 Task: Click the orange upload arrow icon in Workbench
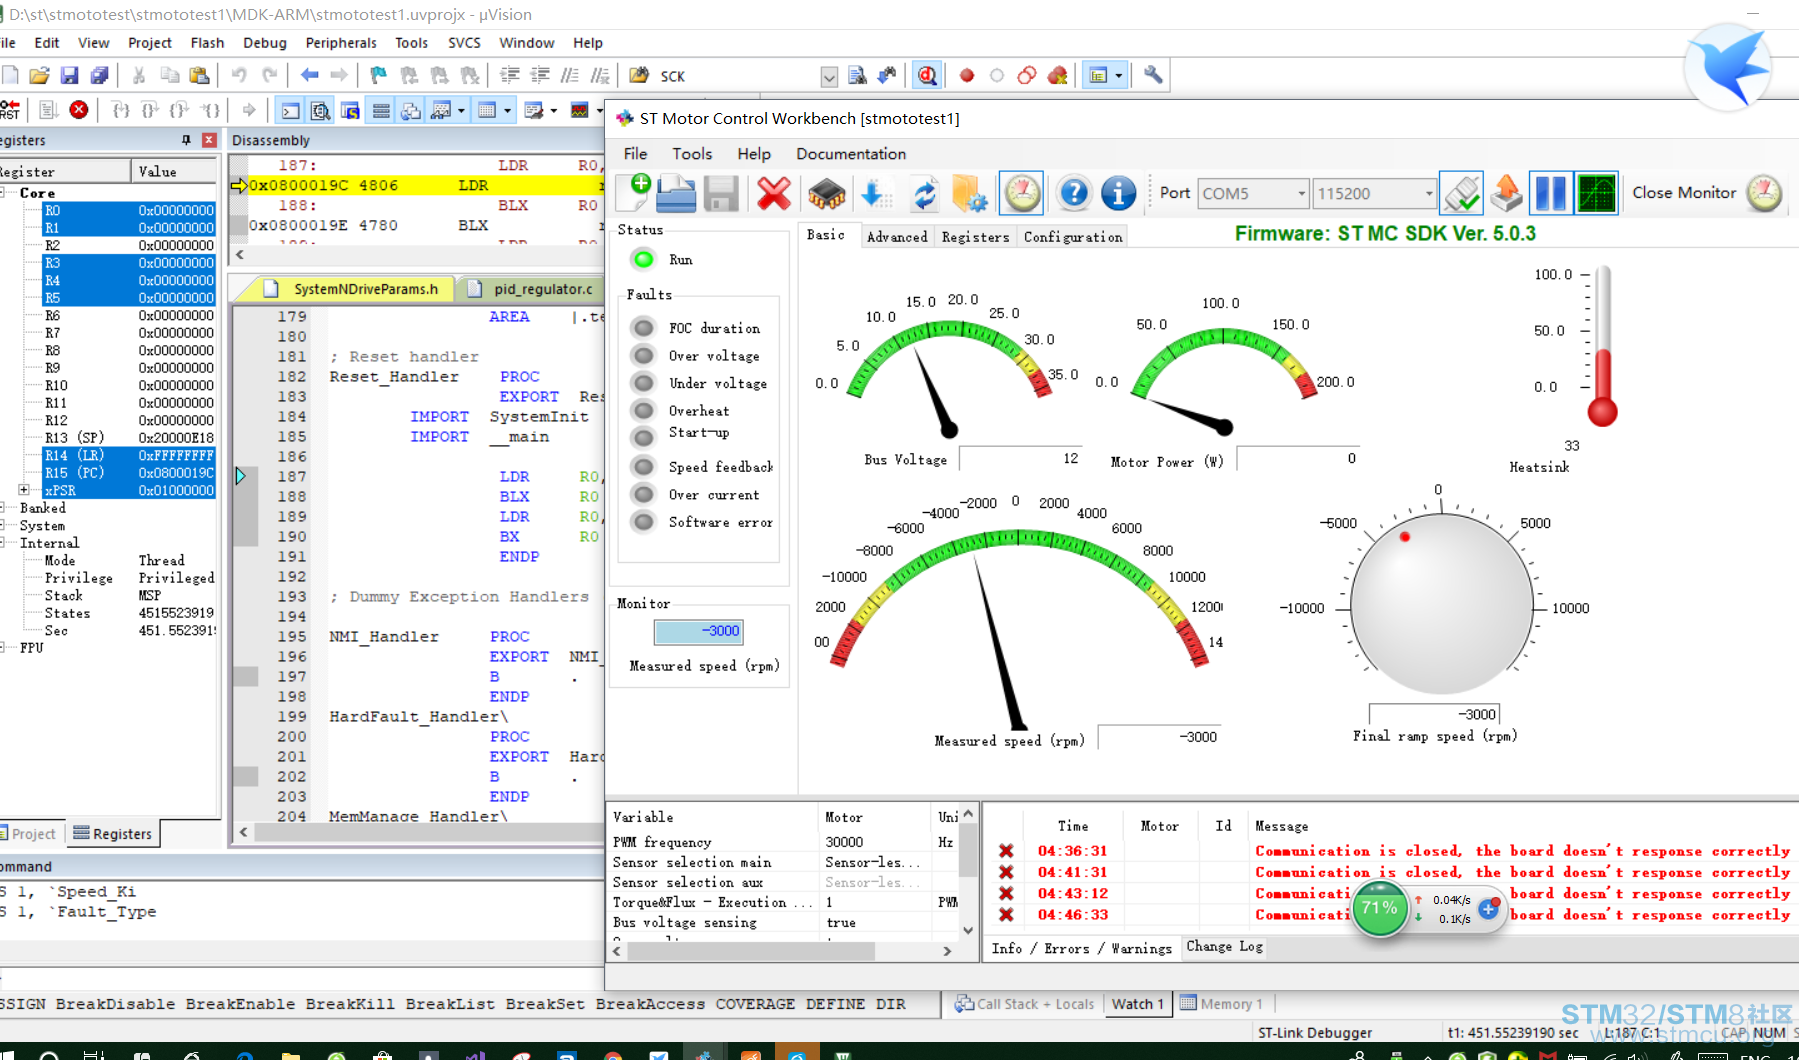click(1506, 193)
